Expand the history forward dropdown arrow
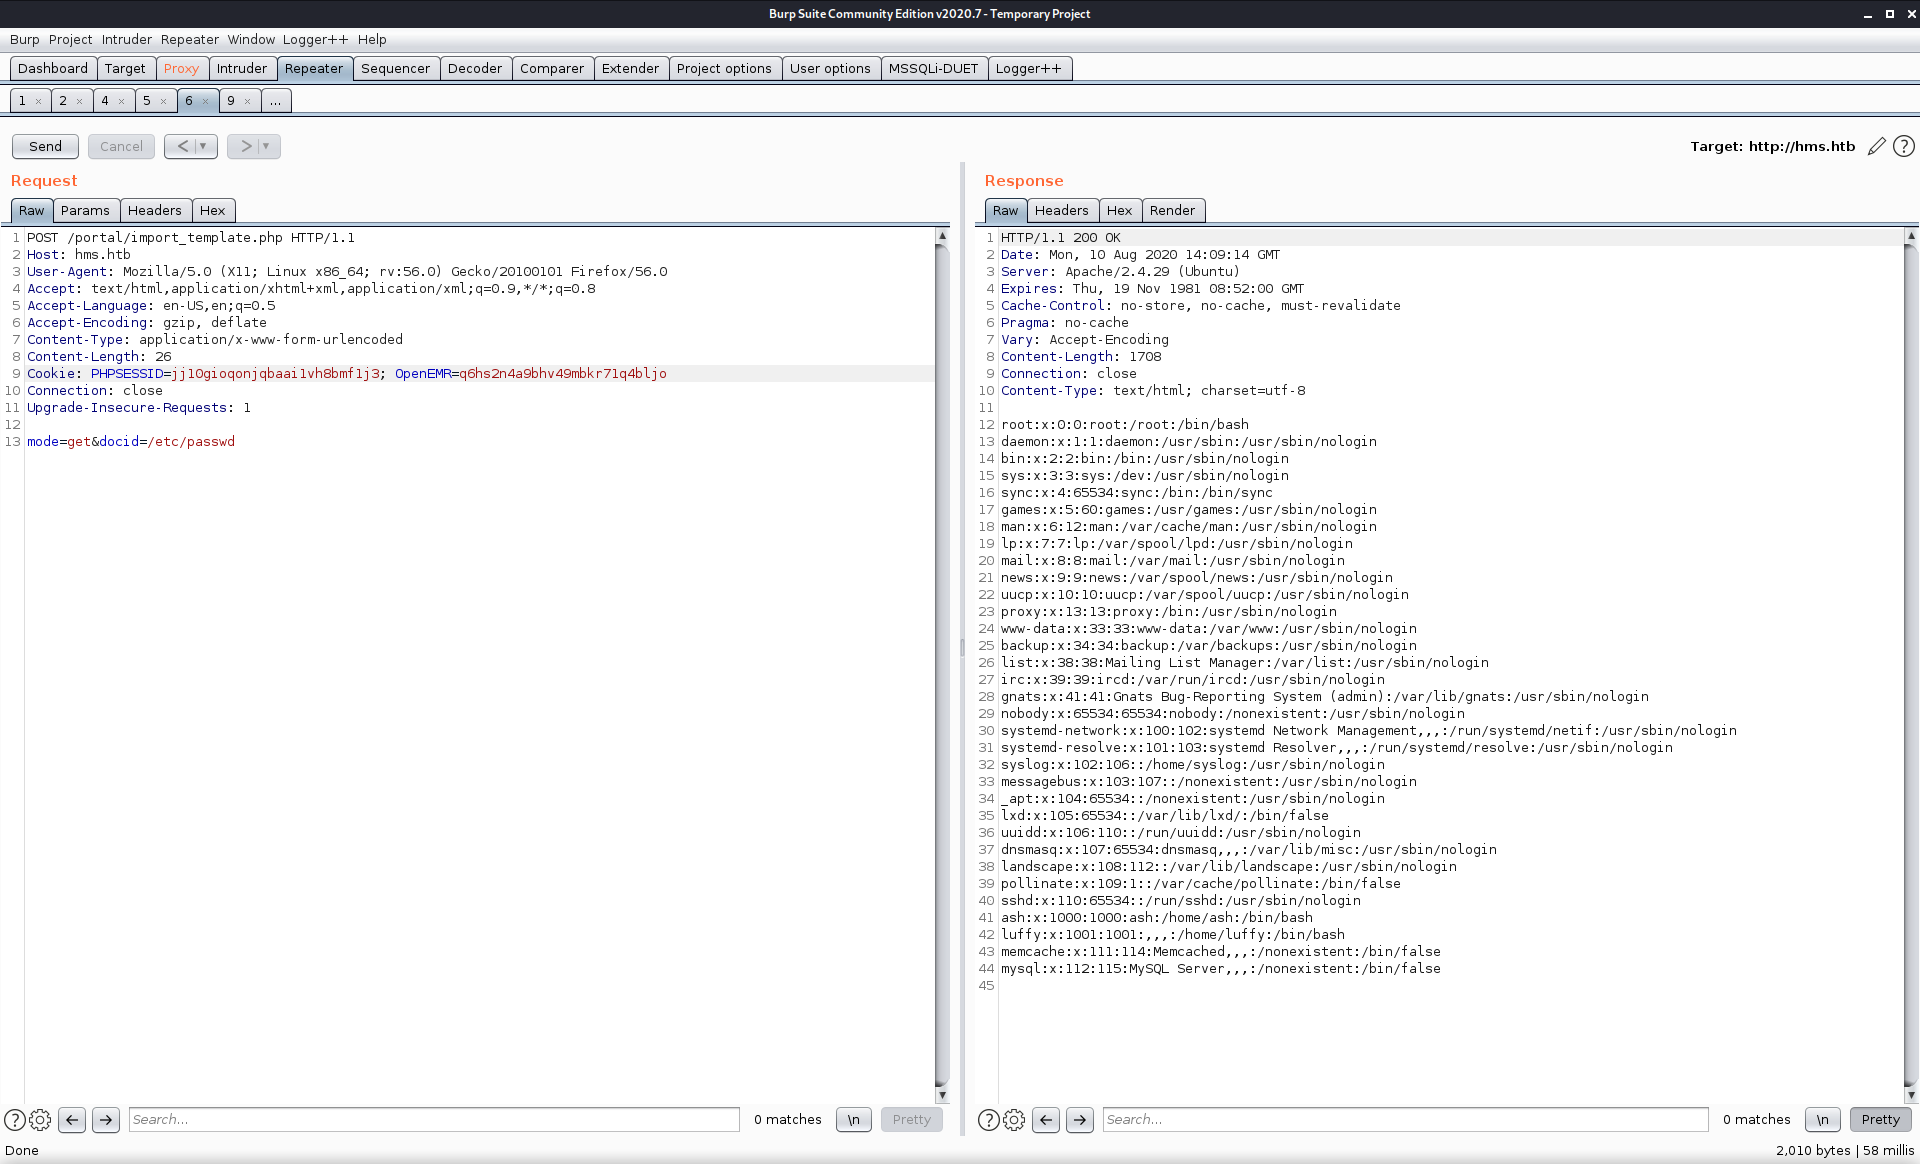Viewport: 1920px width, 1164px height. pyautogui.click(x=266, y=146)
